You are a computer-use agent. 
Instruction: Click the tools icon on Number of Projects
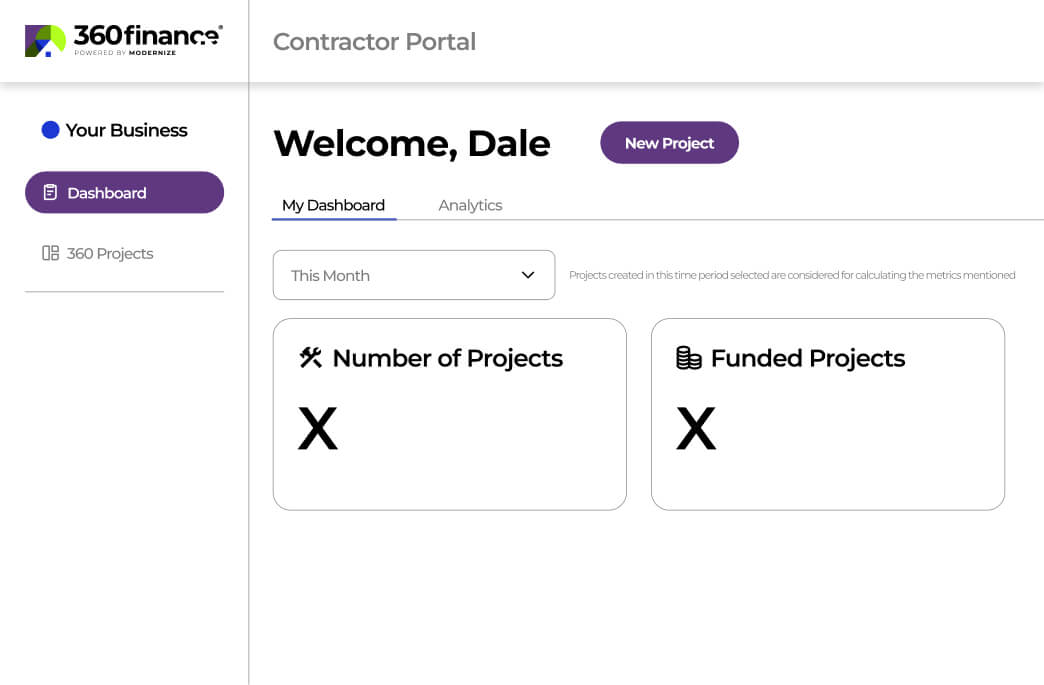pyautogui.click(x=311, y=358)
